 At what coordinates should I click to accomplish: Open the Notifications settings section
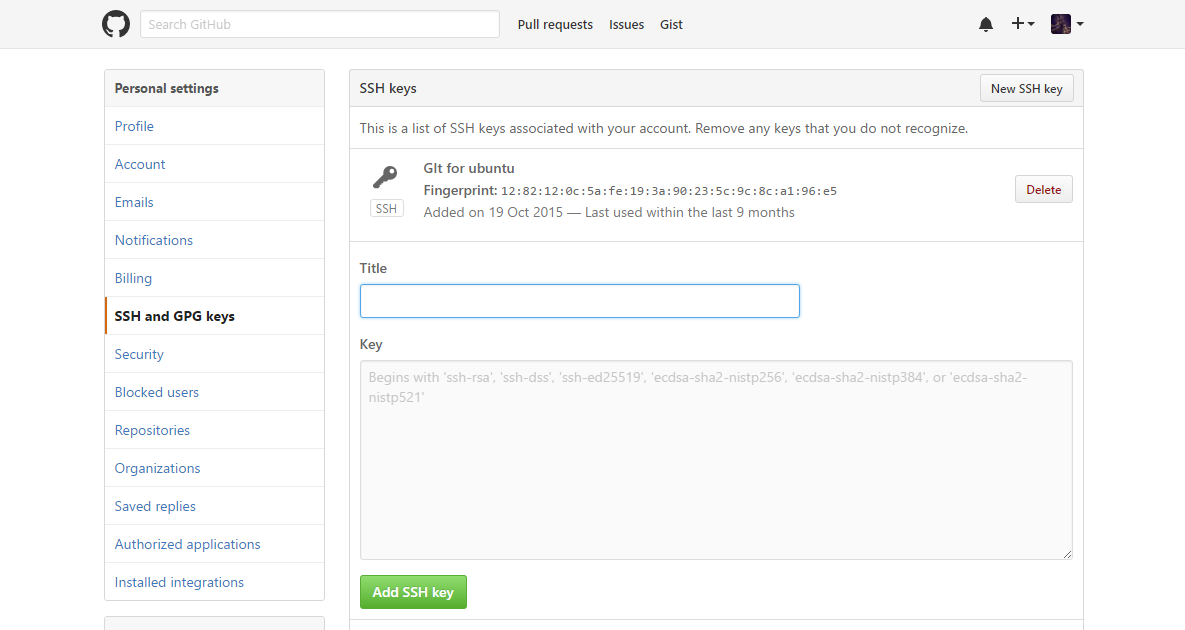point(153,240)
